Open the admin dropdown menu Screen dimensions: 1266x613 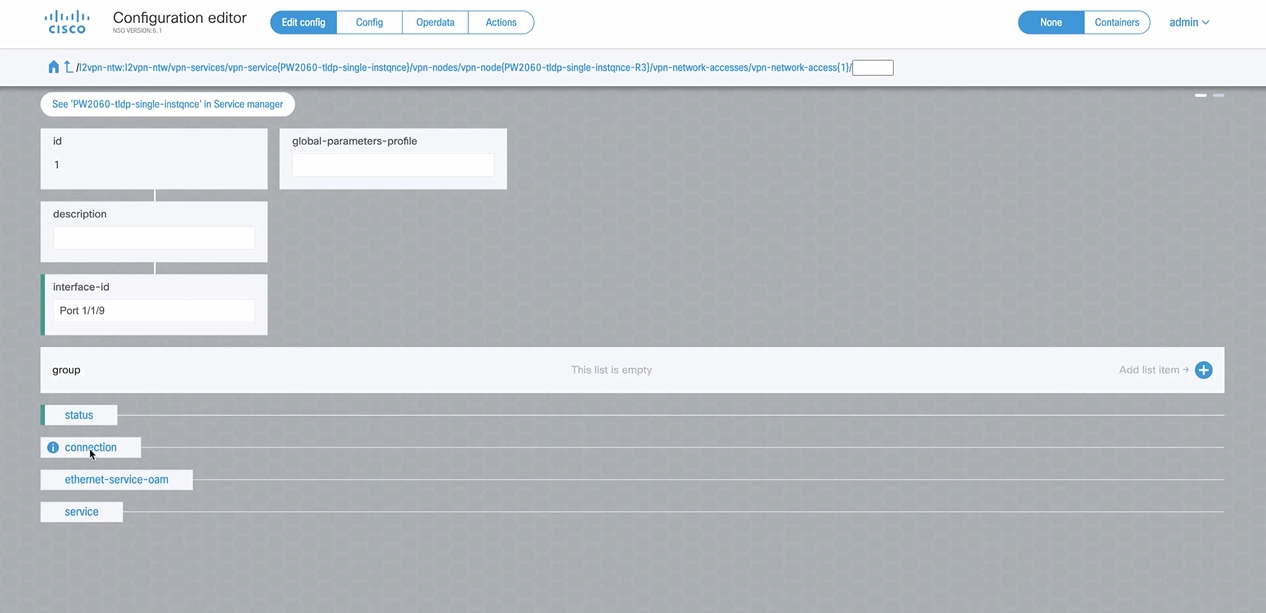[1189, 22]
